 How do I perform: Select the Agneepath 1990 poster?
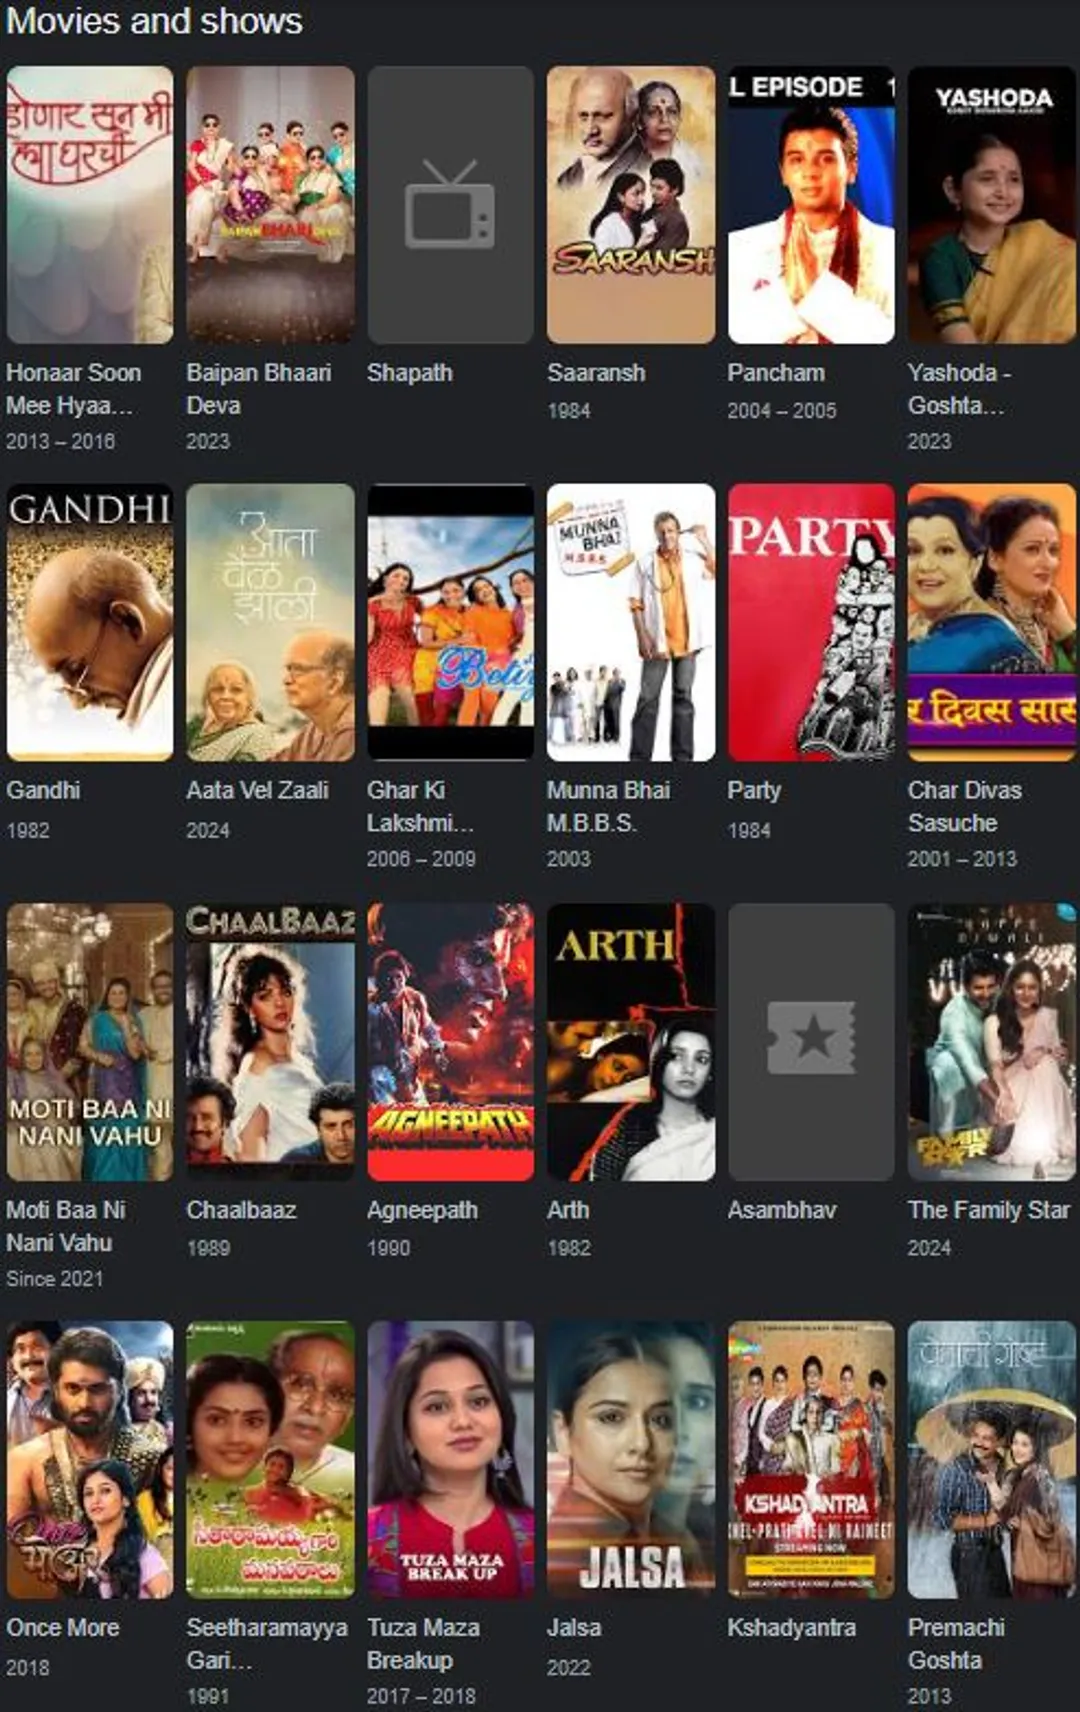coord(451,1042)
